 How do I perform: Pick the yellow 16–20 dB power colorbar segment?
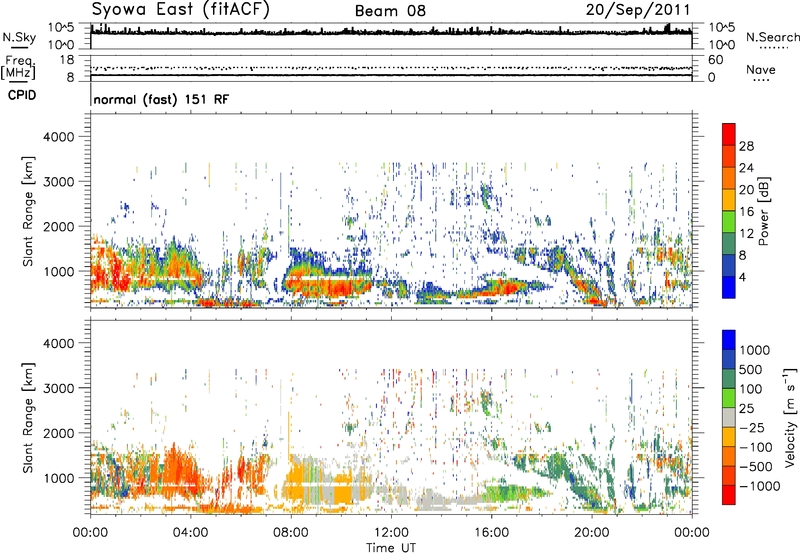pos(729,200)
